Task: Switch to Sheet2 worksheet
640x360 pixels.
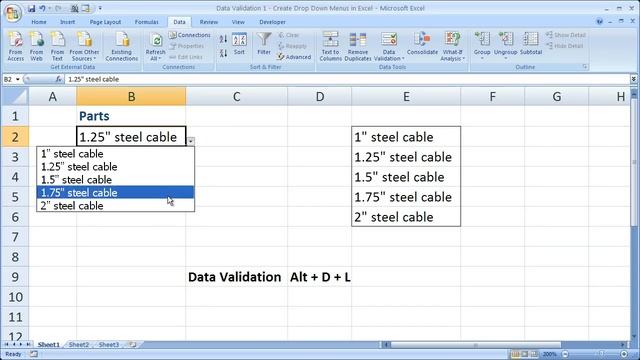Action: (79, 344)
